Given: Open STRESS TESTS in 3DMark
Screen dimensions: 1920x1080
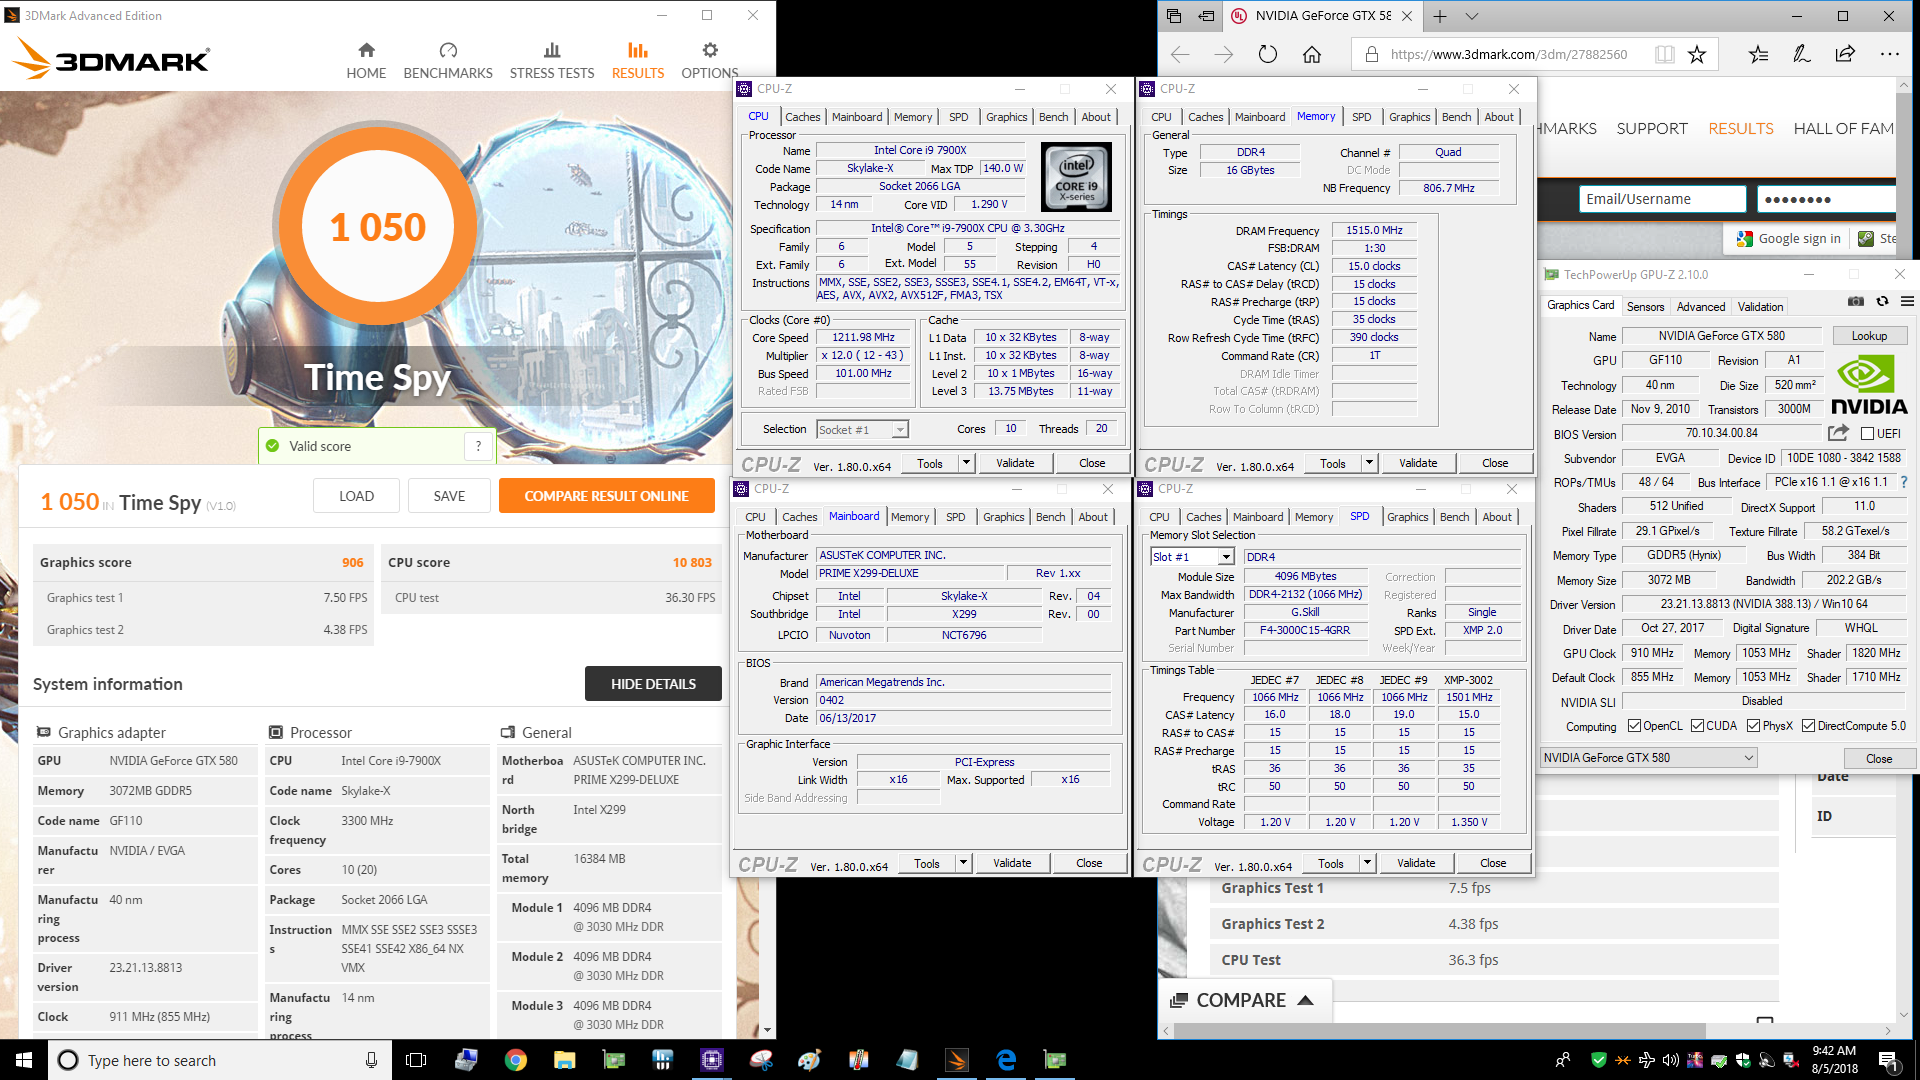Looking at the screenshot, I should point(552,61).
